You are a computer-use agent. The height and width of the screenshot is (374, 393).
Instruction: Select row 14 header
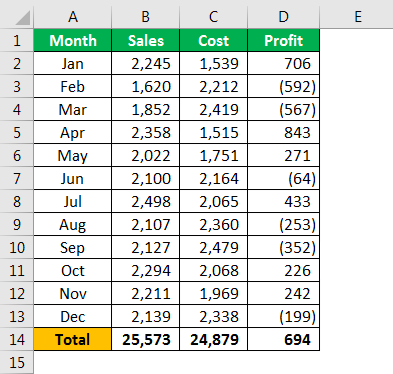click(17, 339)
